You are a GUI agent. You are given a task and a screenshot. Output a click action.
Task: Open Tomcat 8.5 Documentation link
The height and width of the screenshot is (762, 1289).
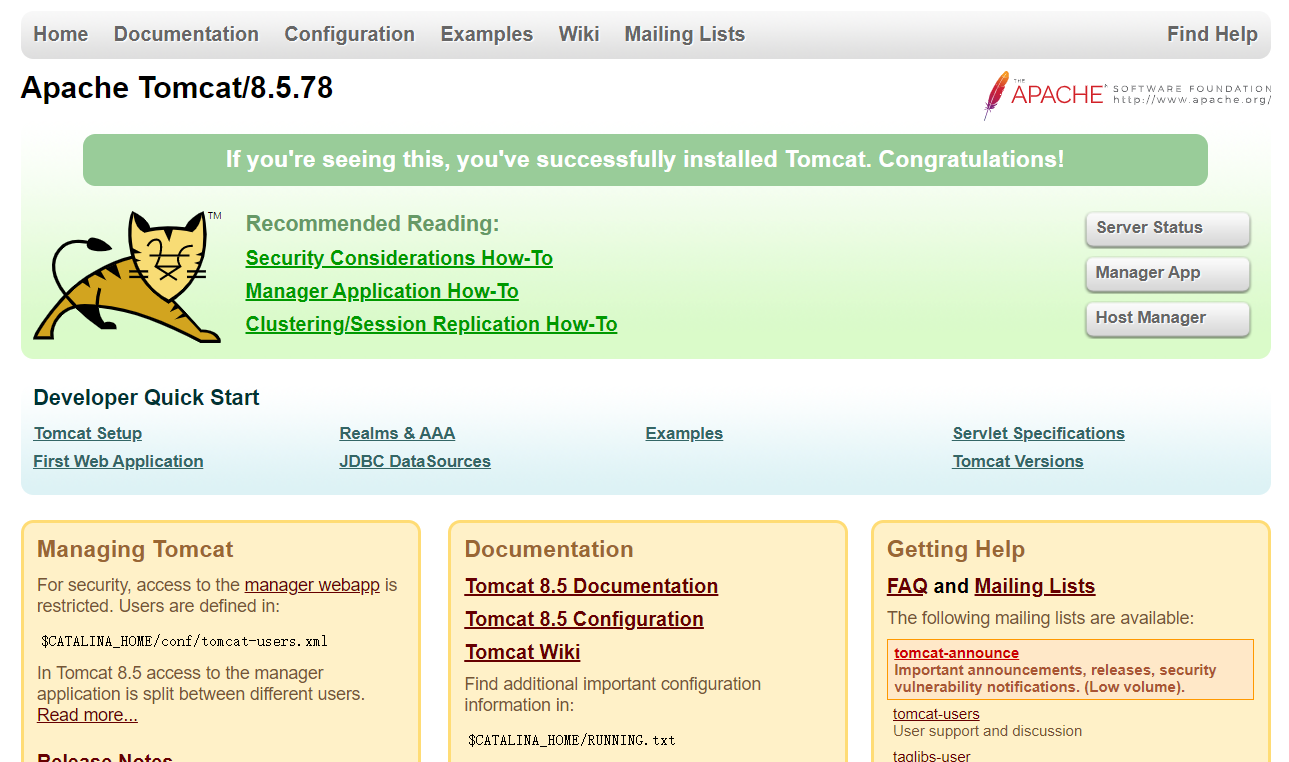pyautogui.click(x=591, y=586)
